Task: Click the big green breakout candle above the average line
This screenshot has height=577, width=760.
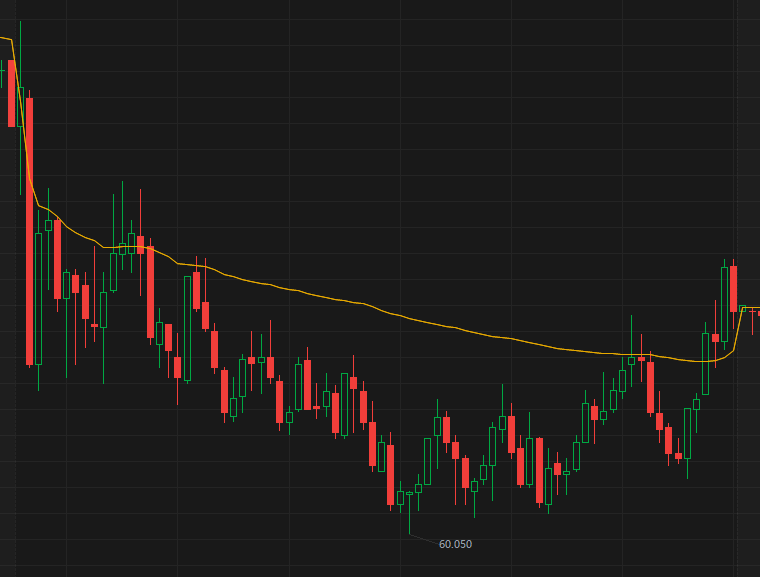Action: point(724,304)
